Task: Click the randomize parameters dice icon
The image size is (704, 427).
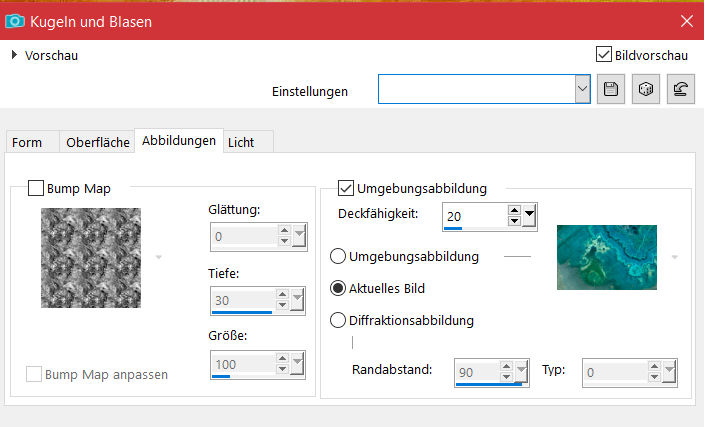Action: pyautogui.click(x=646, y=90)
